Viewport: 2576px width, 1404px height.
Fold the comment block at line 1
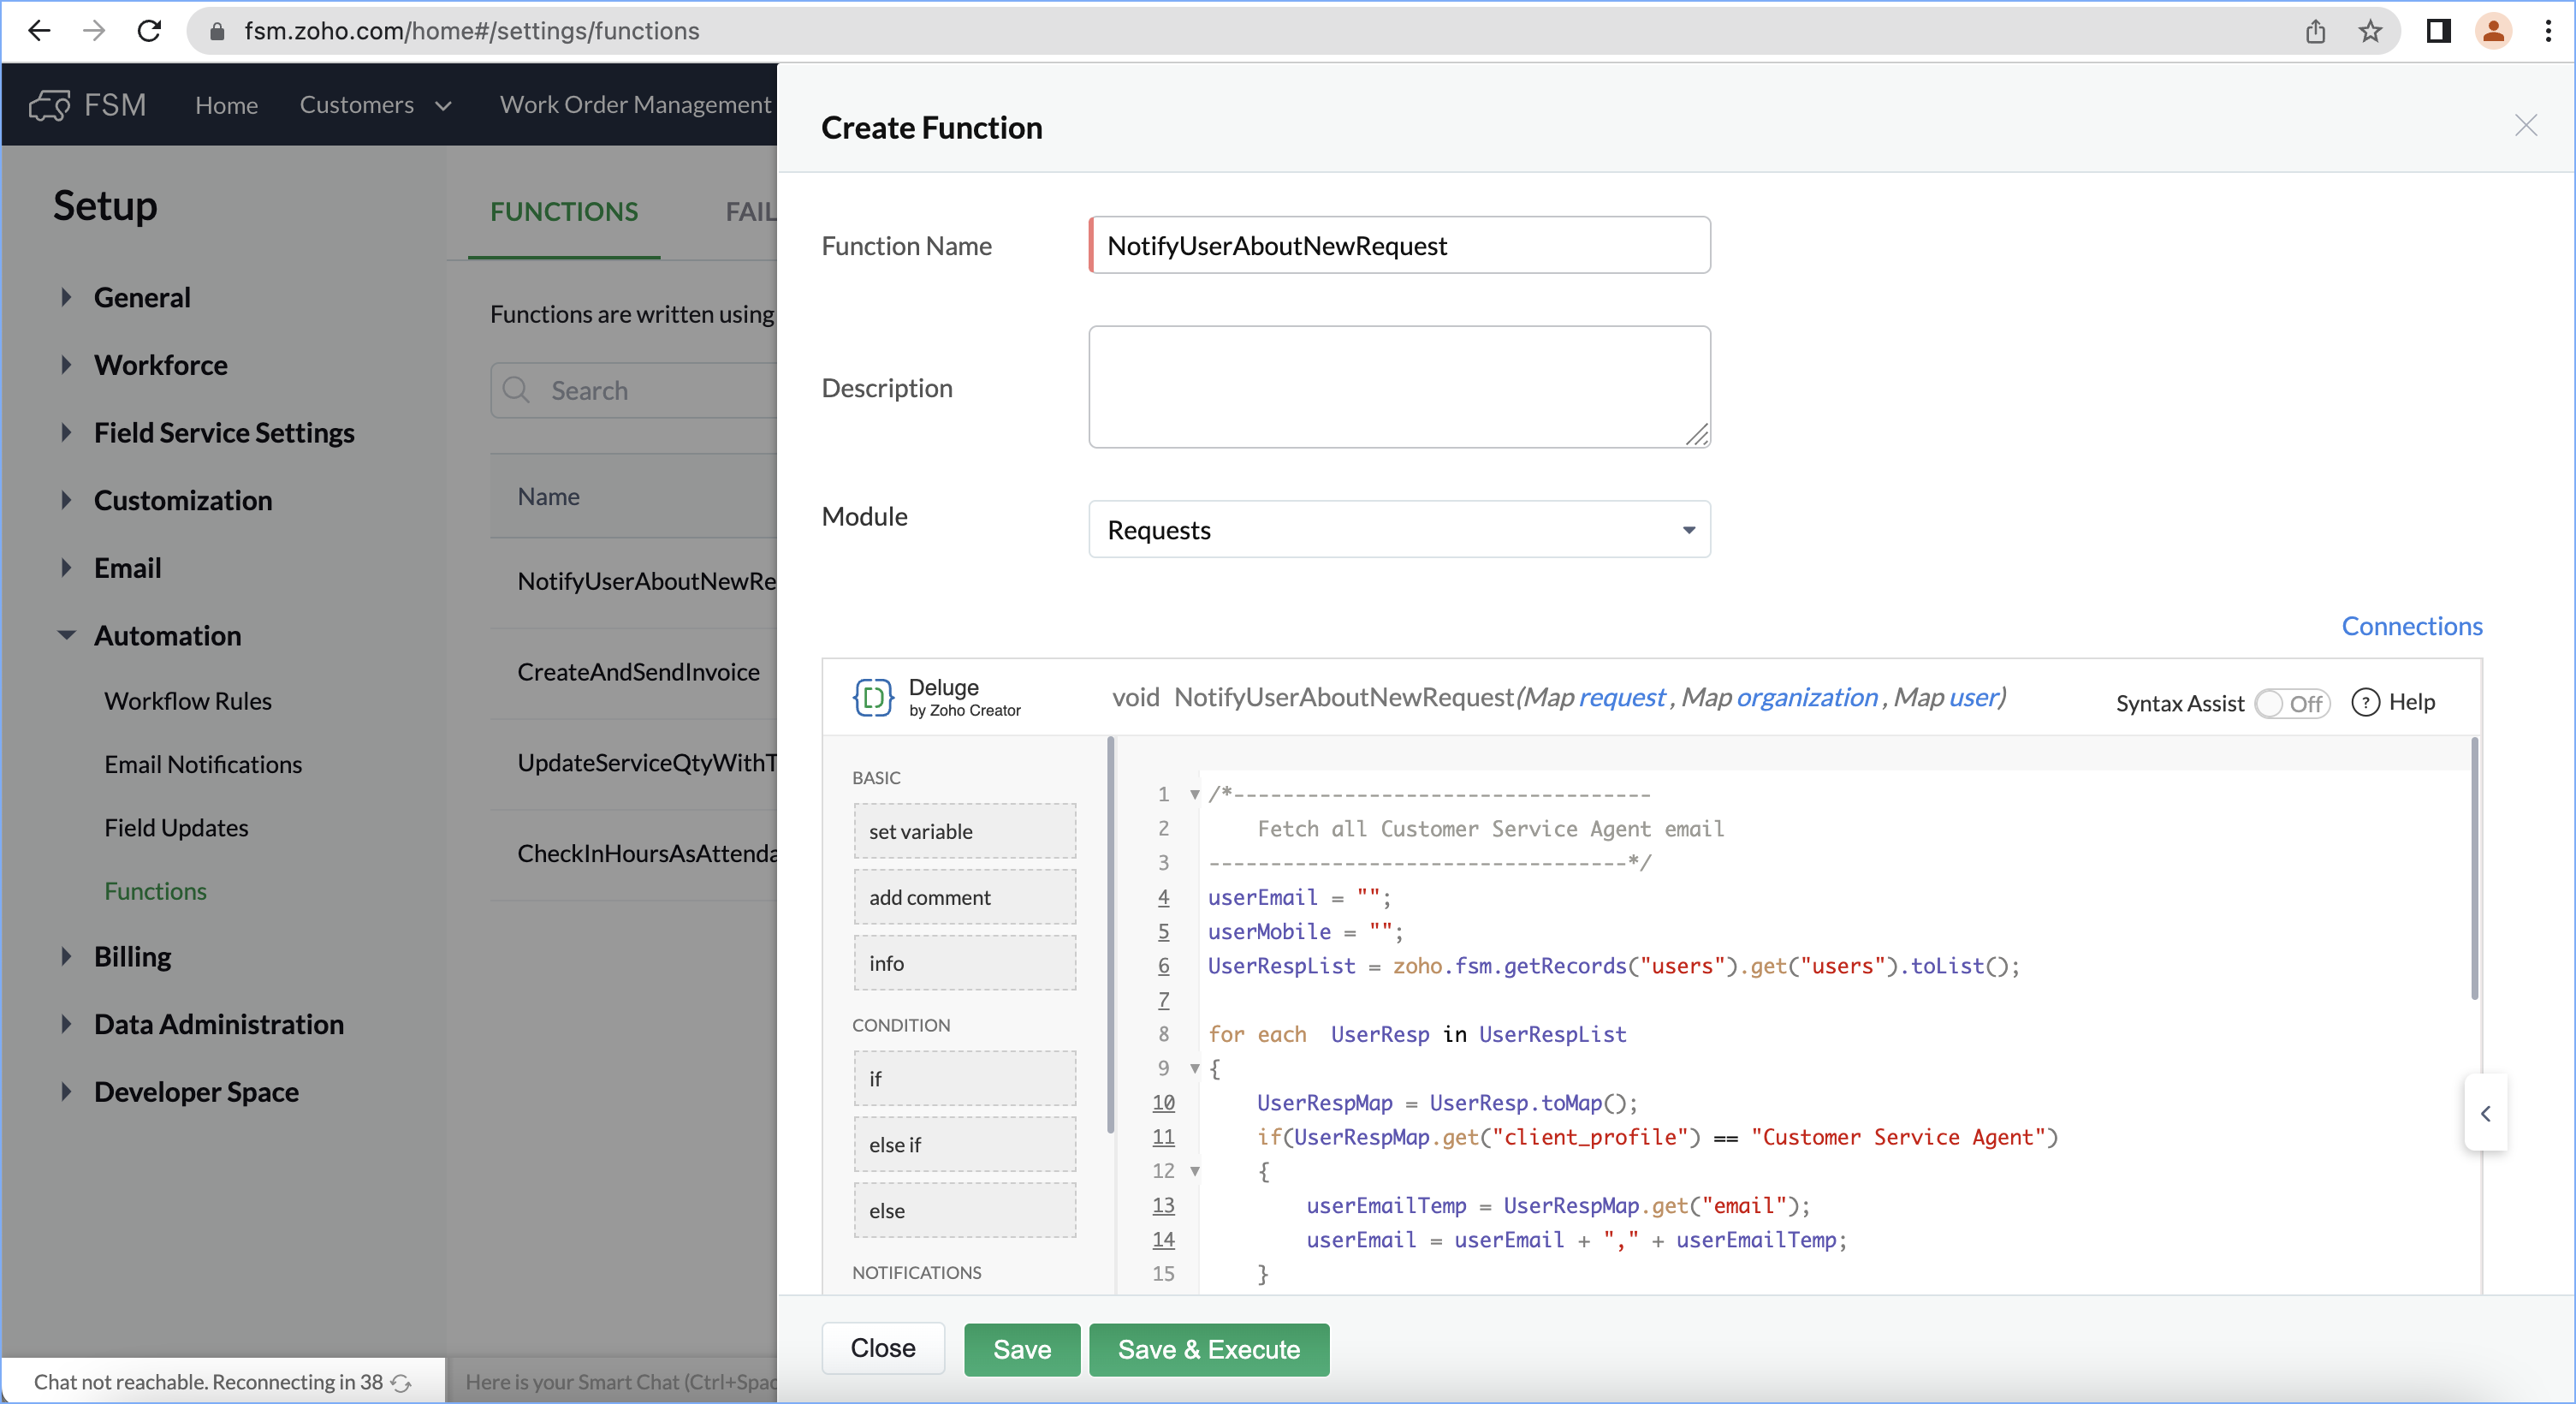1194,794
